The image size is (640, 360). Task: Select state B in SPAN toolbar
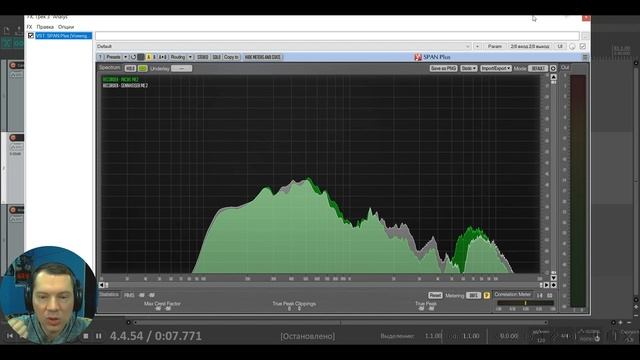[154, 57]
